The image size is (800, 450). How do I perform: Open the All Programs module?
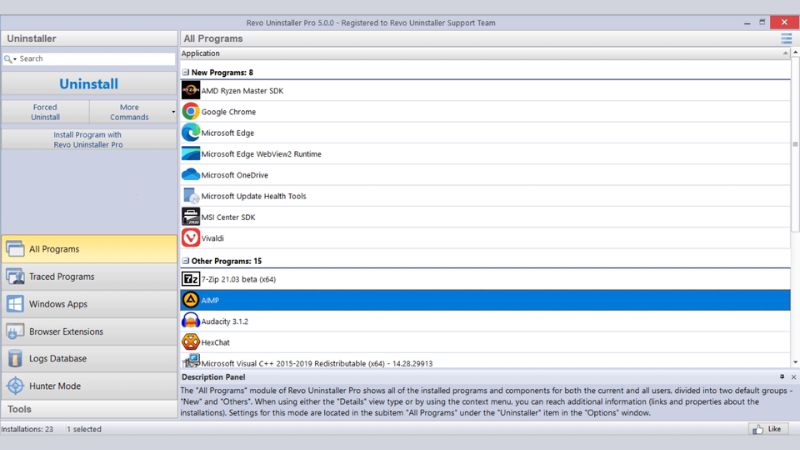coord(89,249)
